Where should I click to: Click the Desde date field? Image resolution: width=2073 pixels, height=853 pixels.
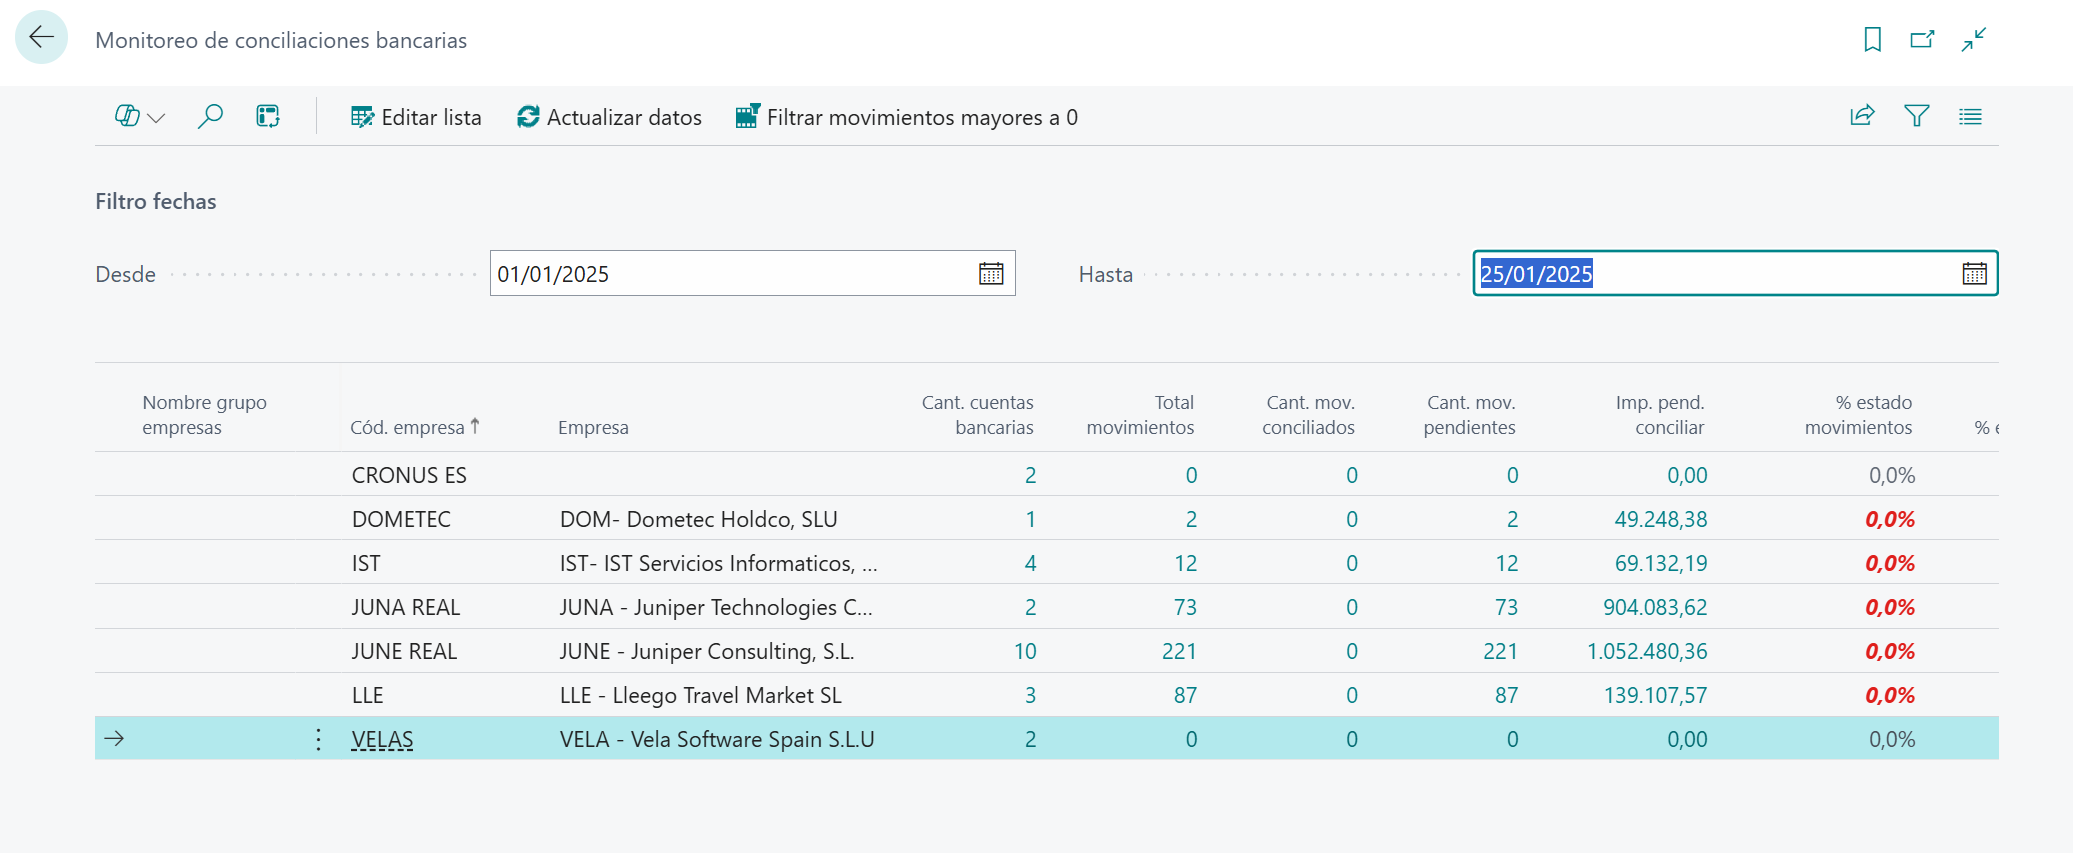752,273
